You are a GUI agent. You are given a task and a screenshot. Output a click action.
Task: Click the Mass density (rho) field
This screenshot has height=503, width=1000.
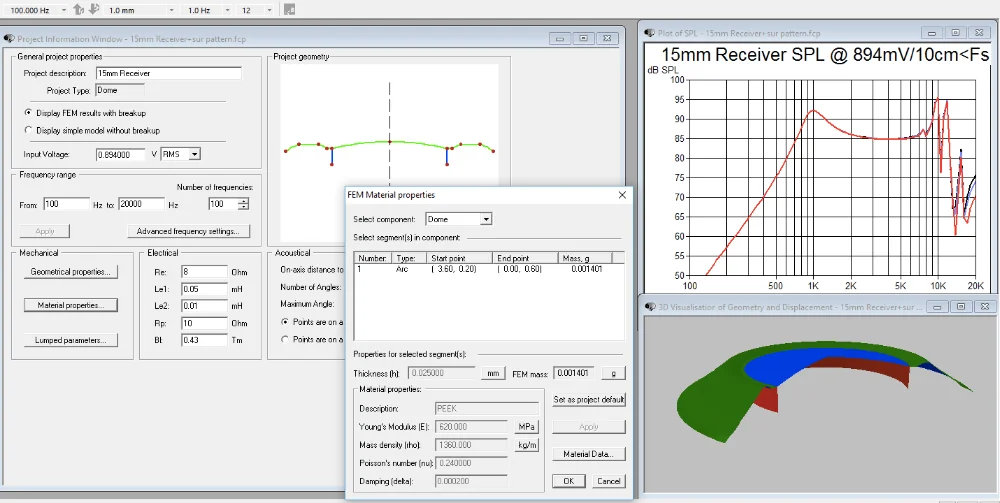pos(471,445)
